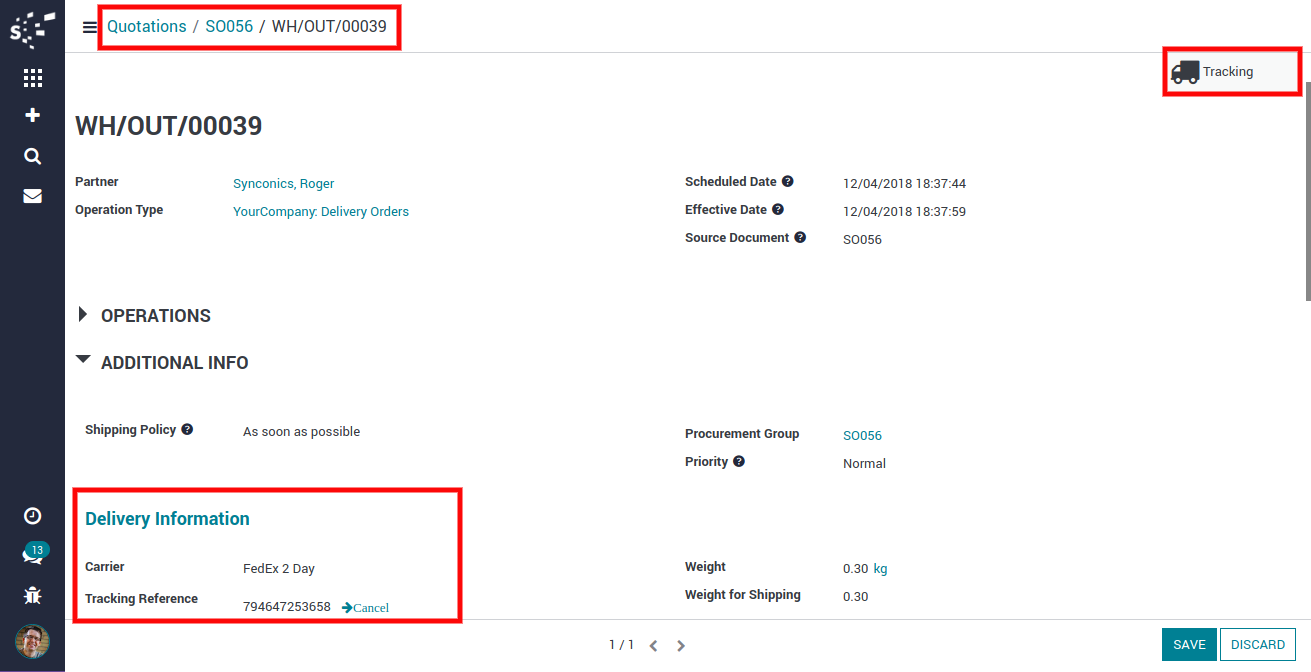This screenshot has width=1311, height=672.
Task: Open the envelope mail icon in sidebar
Action: coord(32,196)
